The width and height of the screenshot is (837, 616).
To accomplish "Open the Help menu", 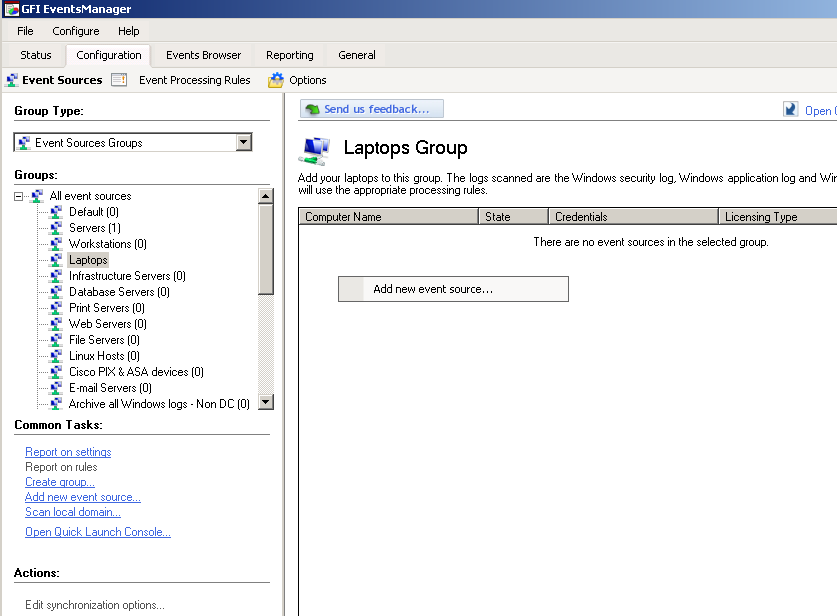I will [x=129, y=31].
